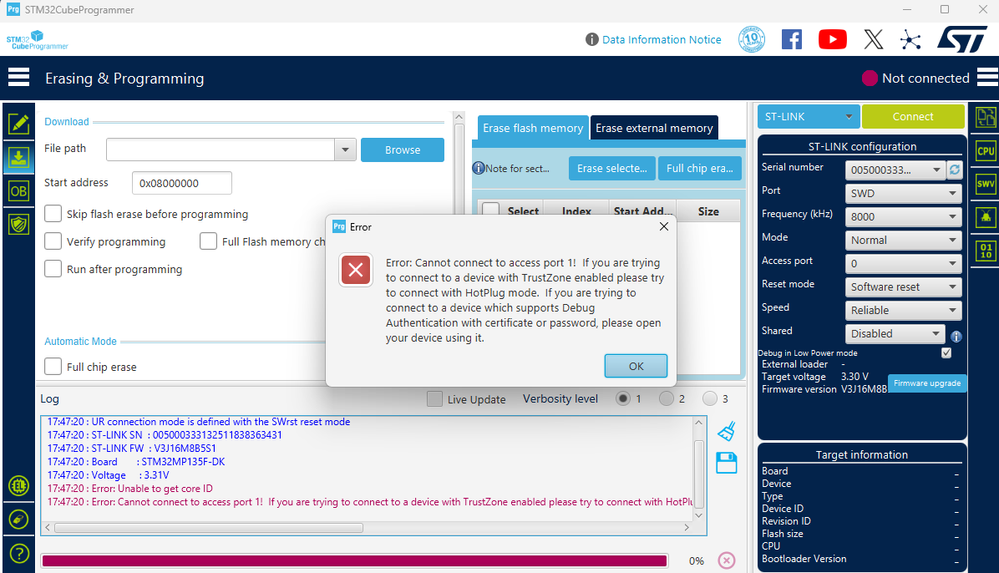The image size is (999, 573).
Task: Enable Verify programming checkbox
Action: pos(53,241)
